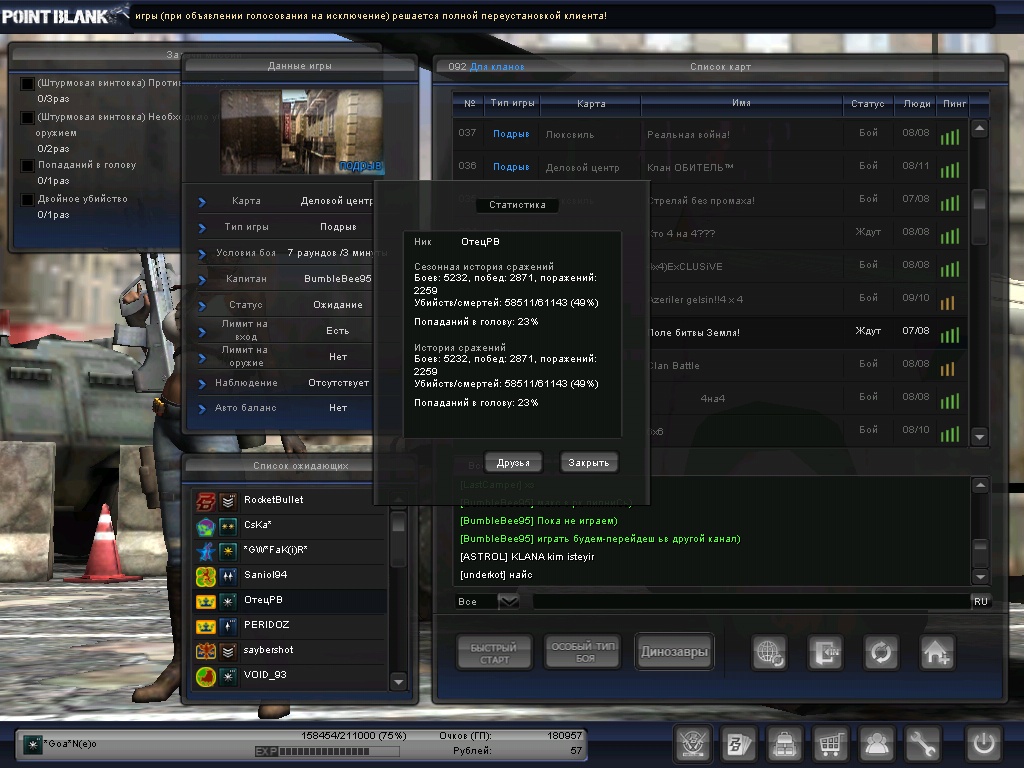Screen dimensions: 1024x768
Task: Expand the 'Карта' setting arrow
Action: coord(202,201)
